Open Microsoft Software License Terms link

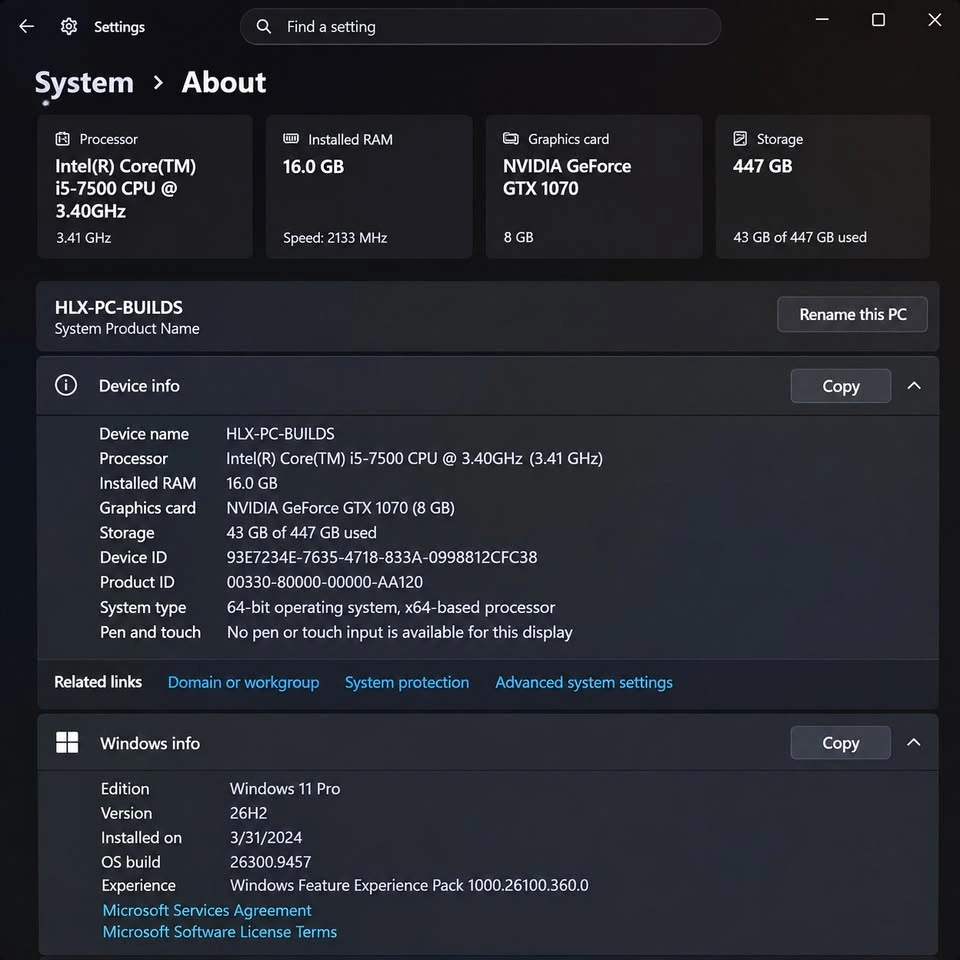(219, 931)
